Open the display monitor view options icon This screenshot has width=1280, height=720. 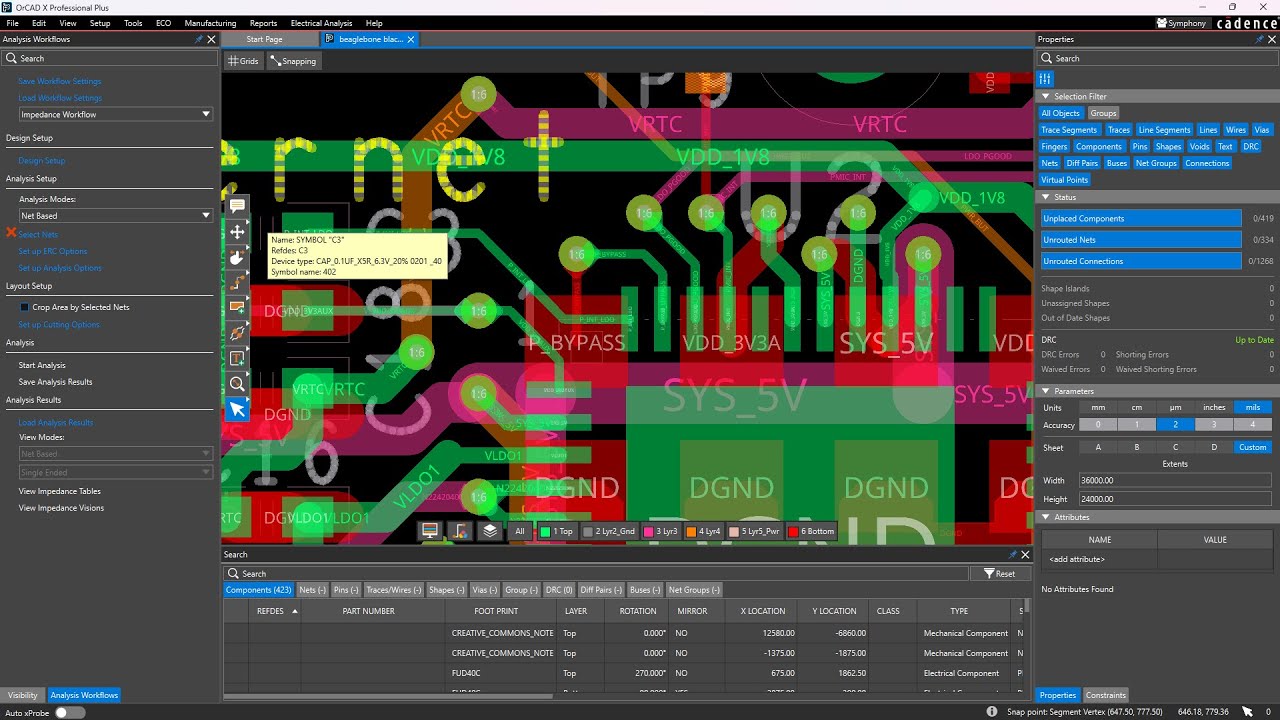430,531
